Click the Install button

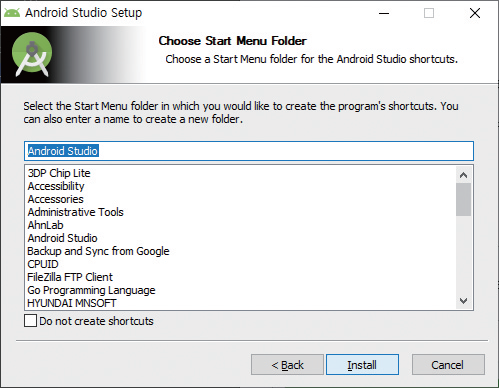coord(362,365)
